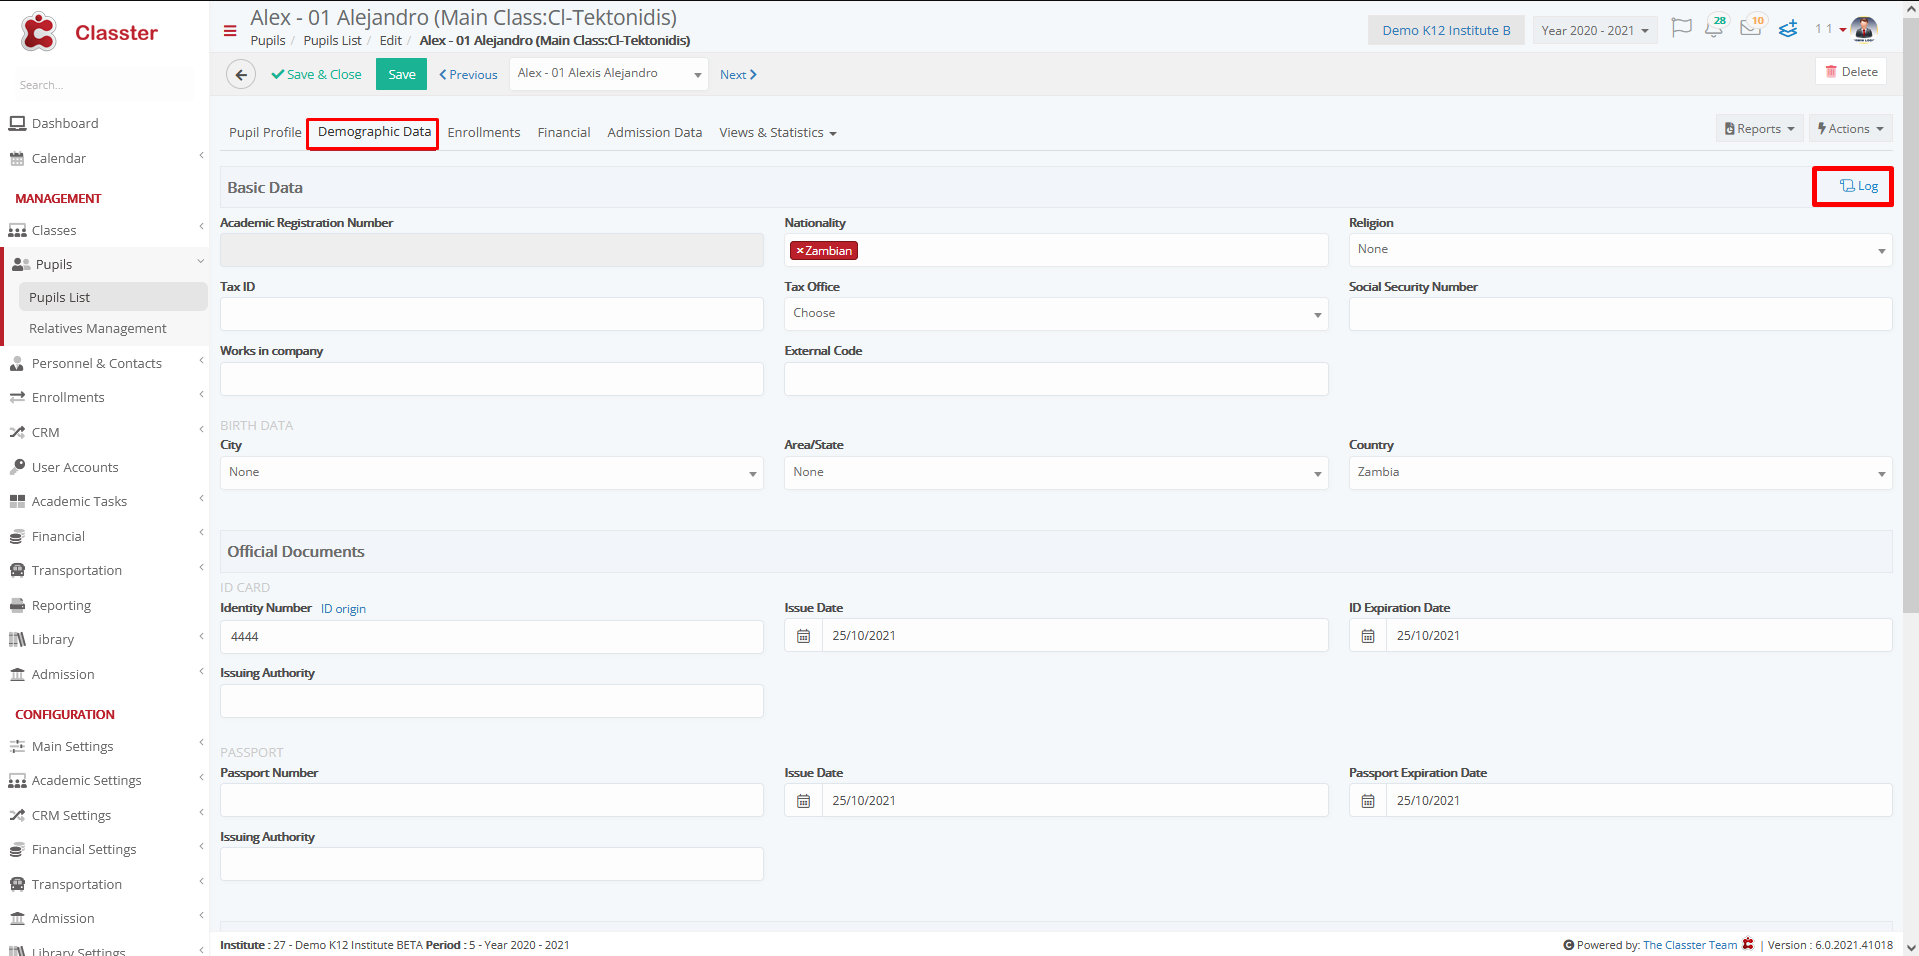Image resolution: width=1919 pixels, height=956 pixels.
Task: Click the Delete button
Action: point(1851,71)
